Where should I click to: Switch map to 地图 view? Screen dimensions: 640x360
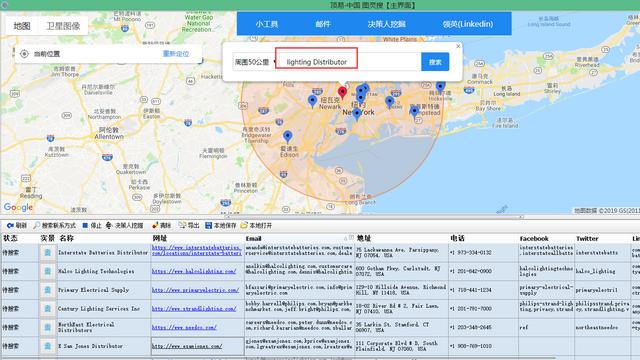(x=22, y=26)
